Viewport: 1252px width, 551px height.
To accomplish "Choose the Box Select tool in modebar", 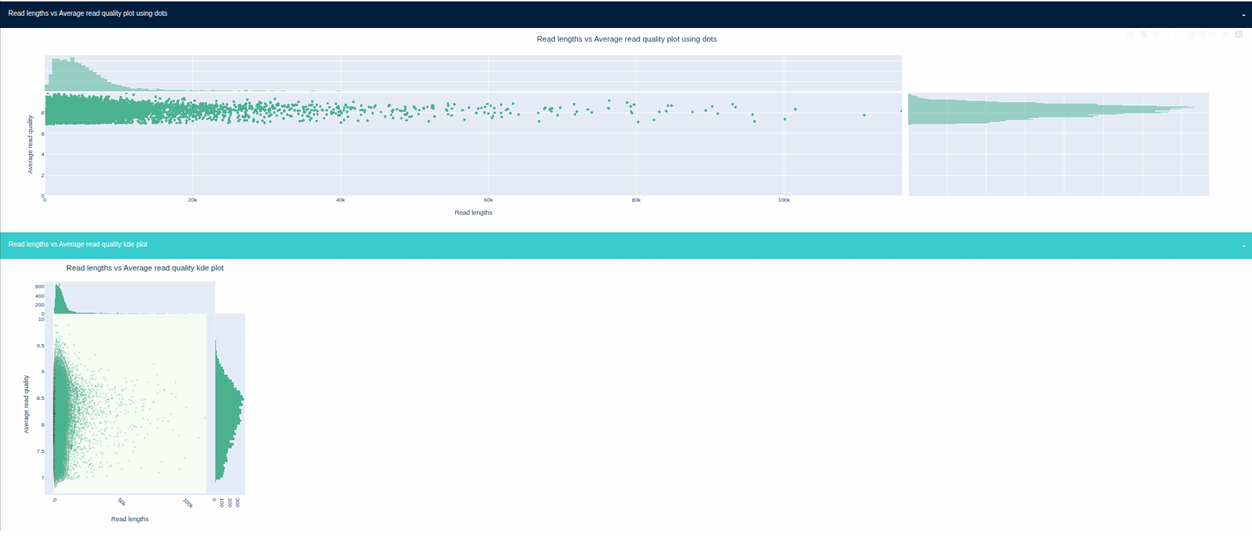I will click(1167, 35).
